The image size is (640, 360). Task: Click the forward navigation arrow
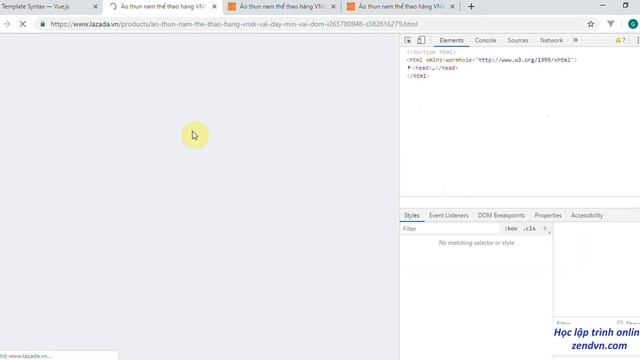click(x=7, y=24)
